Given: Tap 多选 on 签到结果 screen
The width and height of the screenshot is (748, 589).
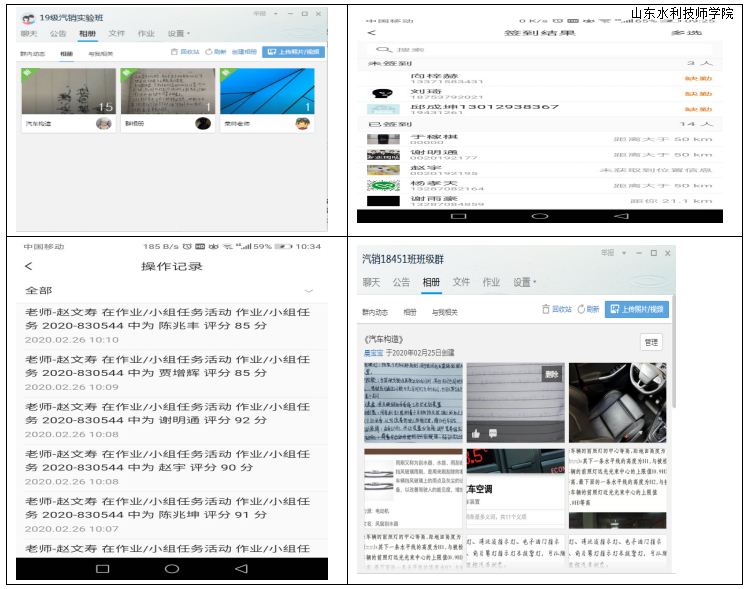Looking at the screenshot, I should pos(686,33).
